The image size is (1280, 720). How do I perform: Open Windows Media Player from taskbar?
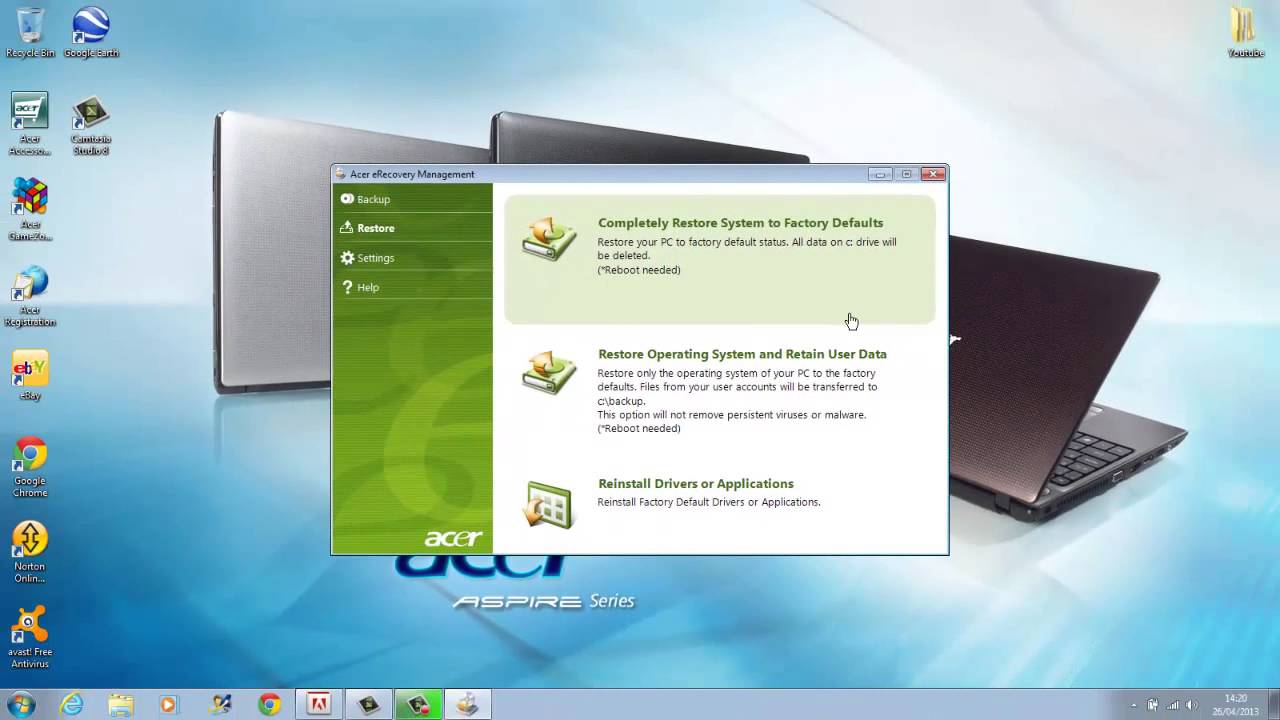169,705
